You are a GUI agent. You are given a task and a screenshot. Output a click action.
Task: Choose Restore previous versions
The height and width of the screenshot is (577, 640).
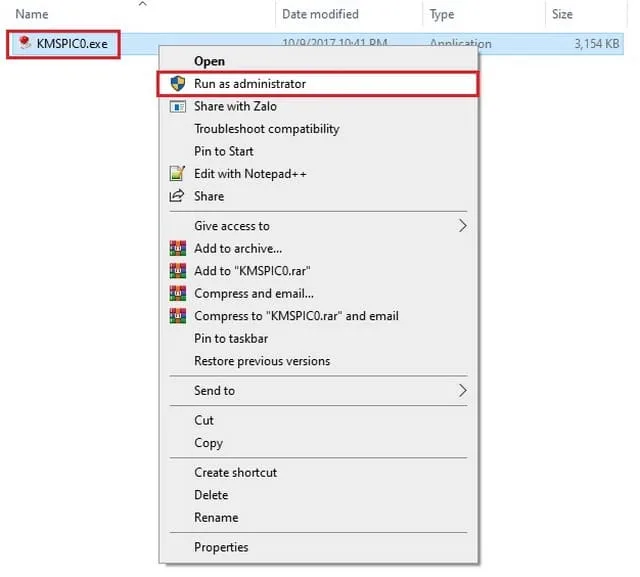point(262,361)
